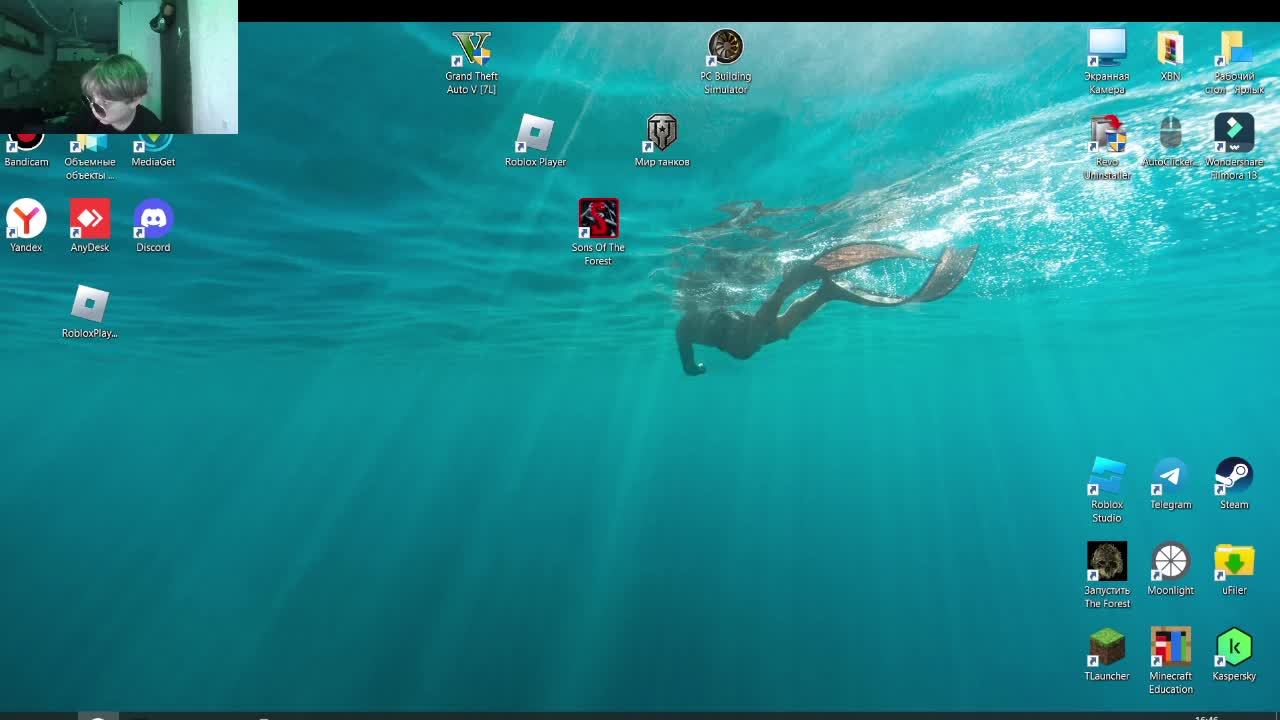Open the Moonlight streaming shortcut
The width and height of the screenshot is (1280, 720).
(x=1170, y=562)
